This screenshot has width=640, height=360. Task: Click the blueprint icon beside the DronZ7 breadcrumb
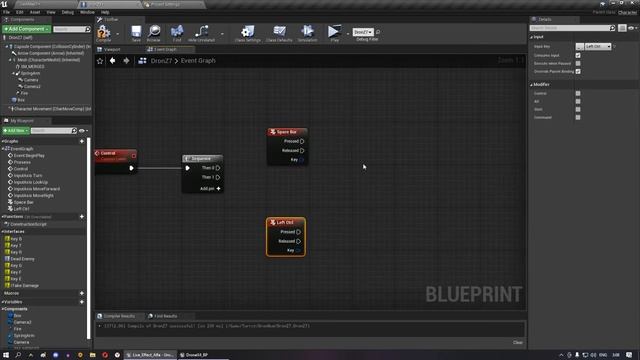(142, 61)
